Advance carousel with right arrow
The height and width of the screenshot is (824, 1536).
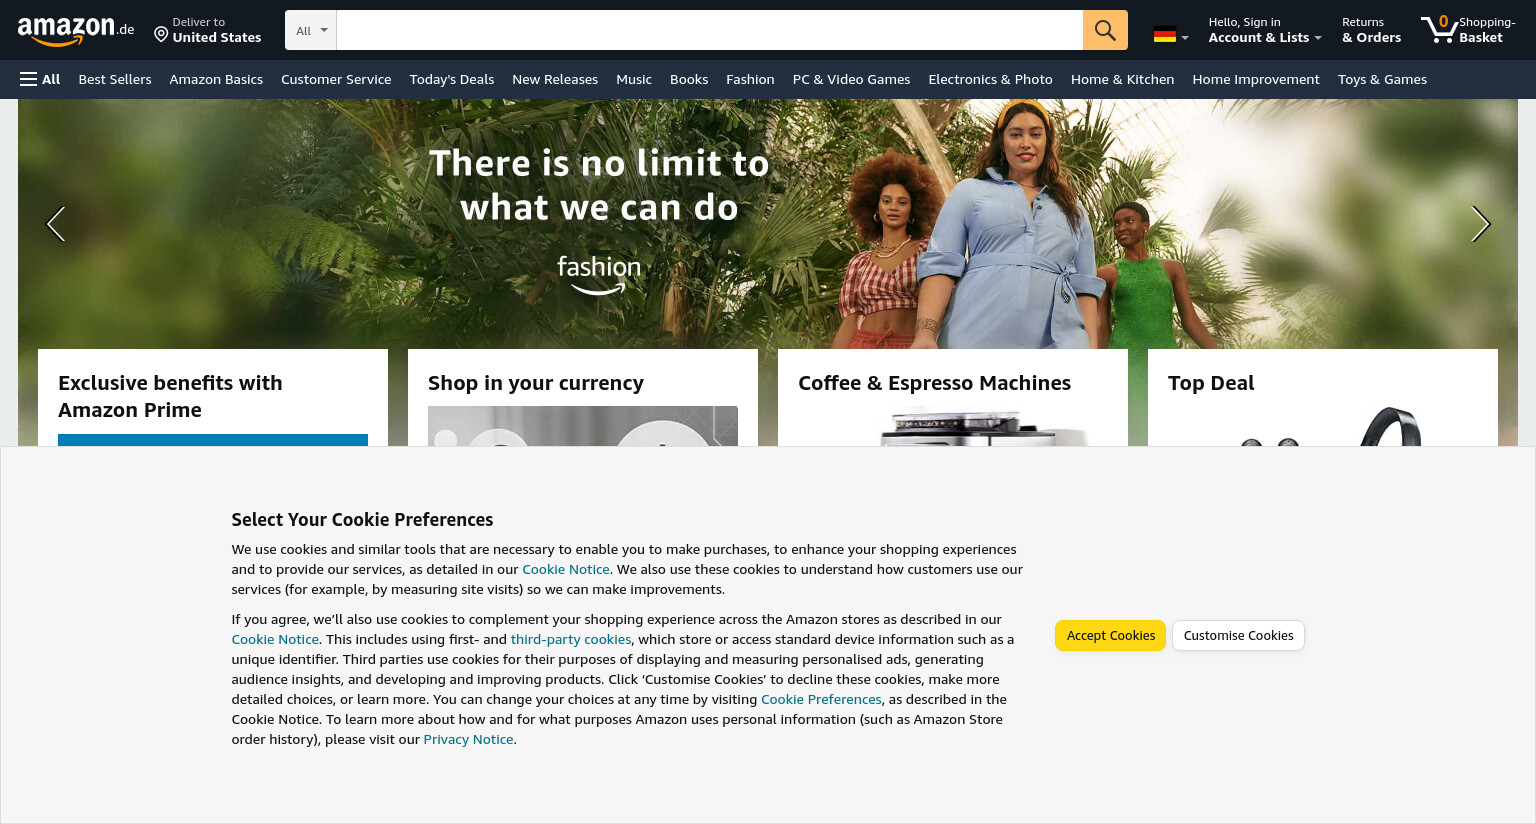[1480, 224]
